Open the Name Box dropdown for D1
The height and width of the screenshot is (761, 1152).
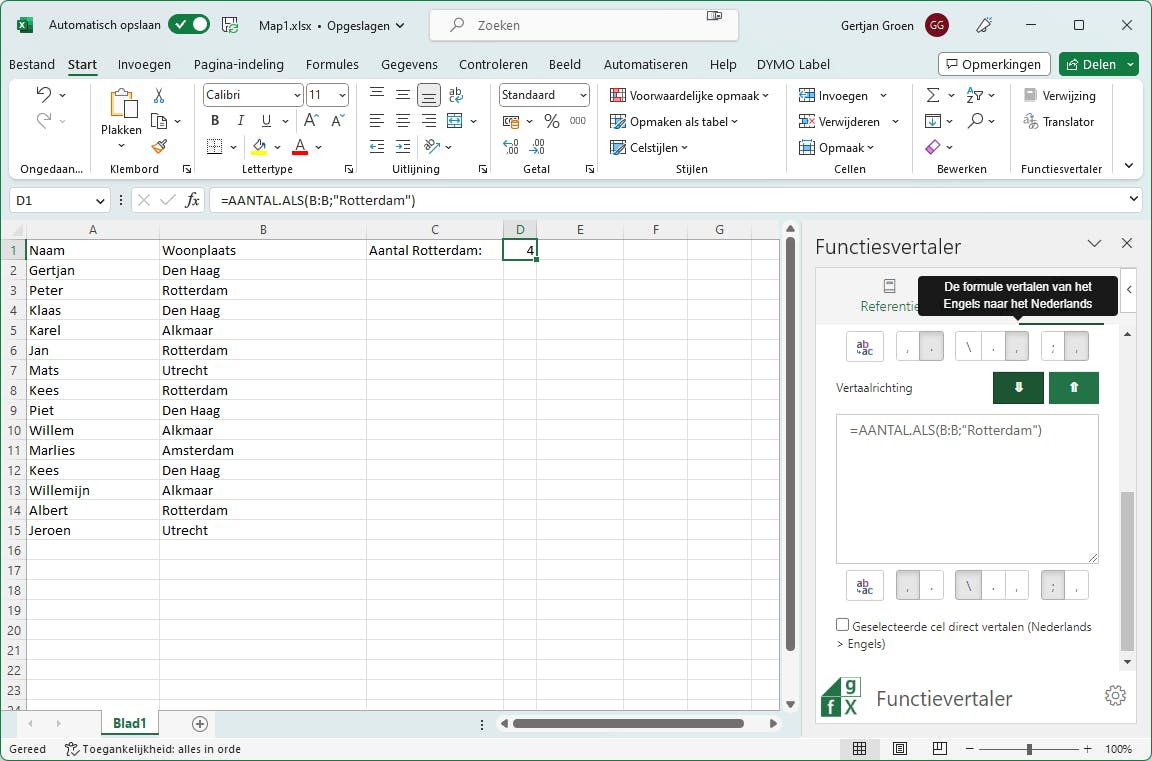pos(100,201)
